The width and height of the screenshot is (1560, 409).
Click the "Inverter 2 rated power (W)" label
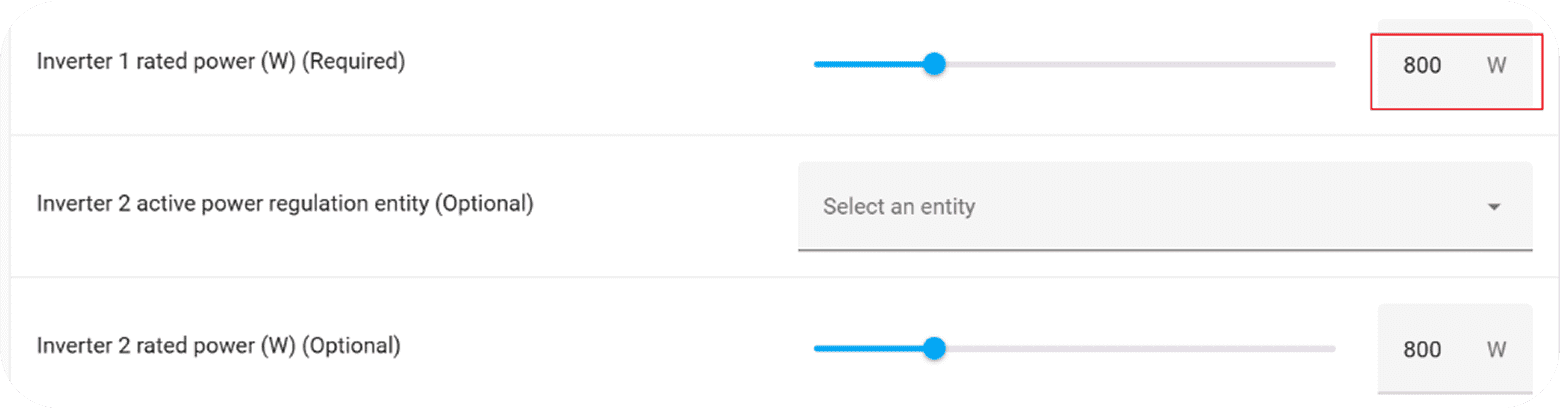(166, 346)
